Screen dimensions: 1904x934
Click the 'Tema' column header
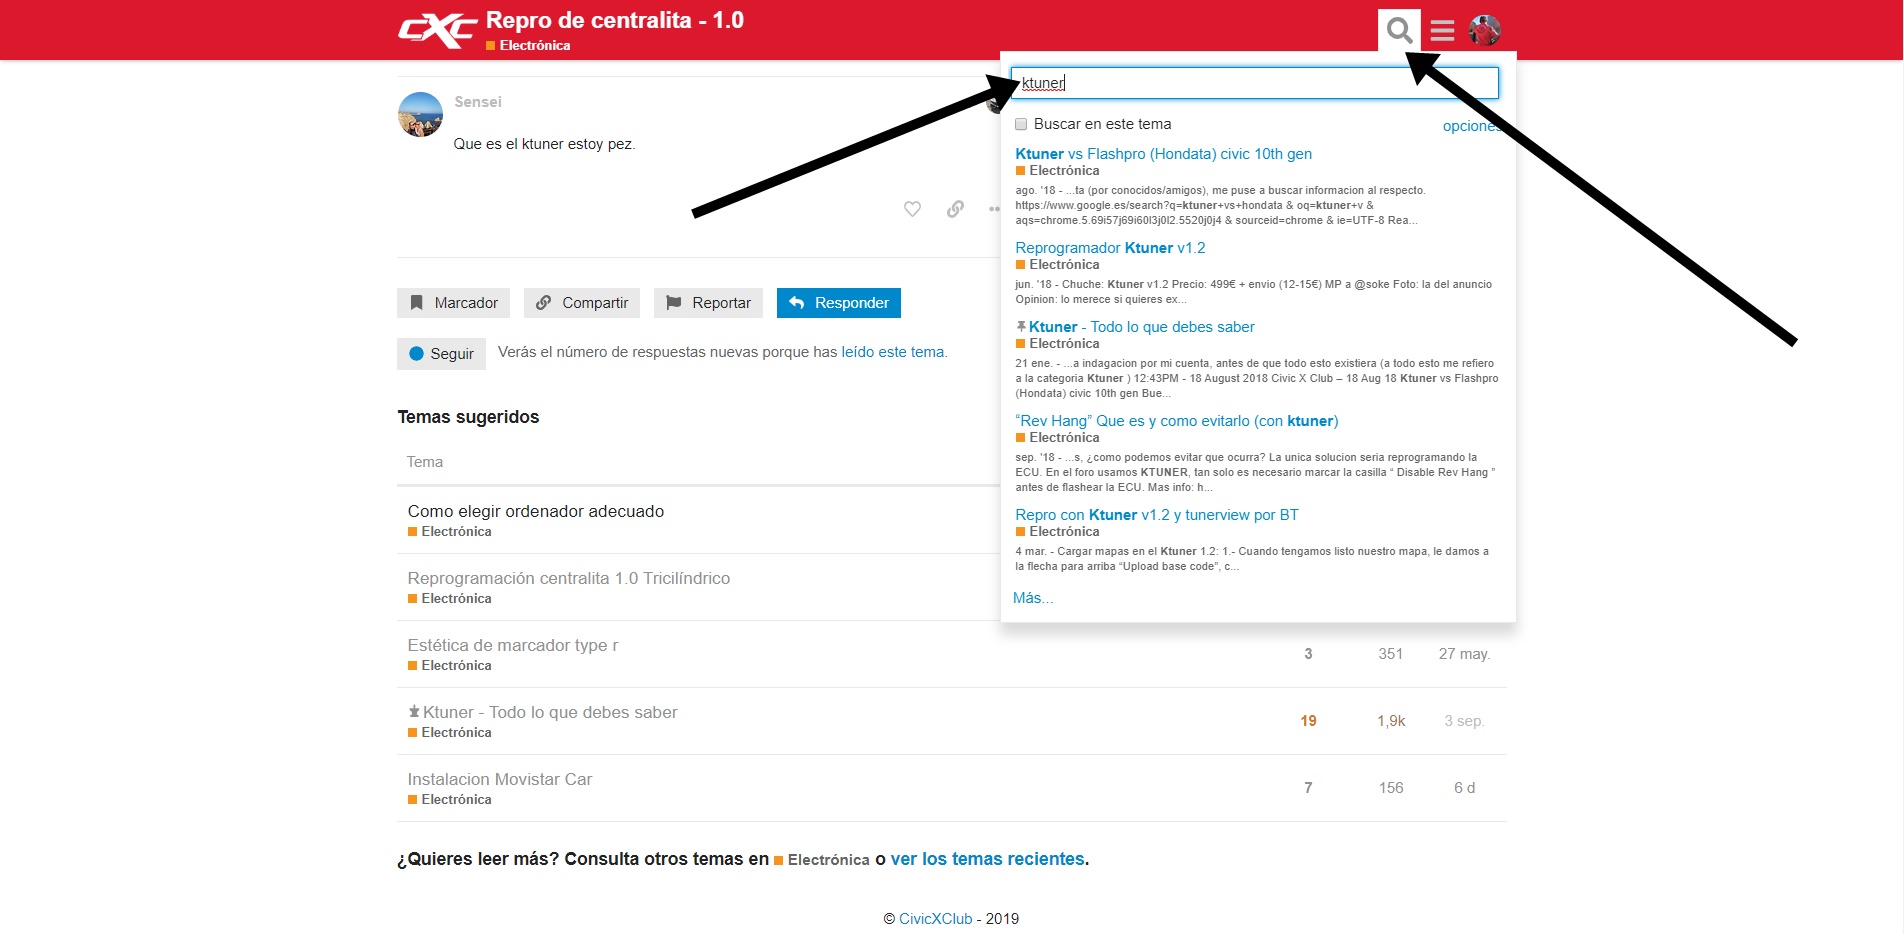pyautogui.click(x=425, y=462)
